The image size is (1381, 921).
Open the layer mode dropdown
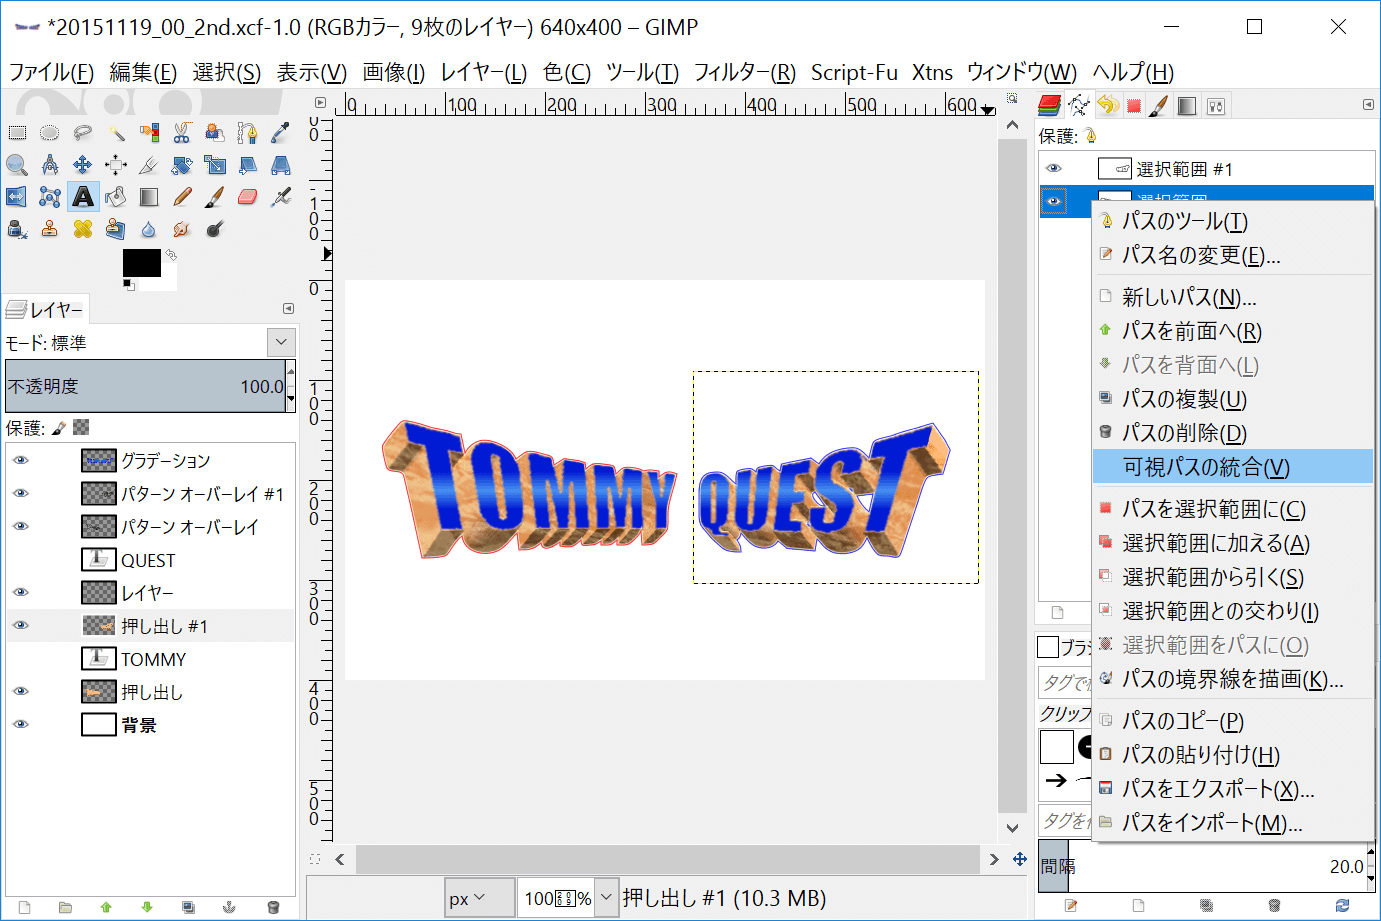[x=281, y=342]
